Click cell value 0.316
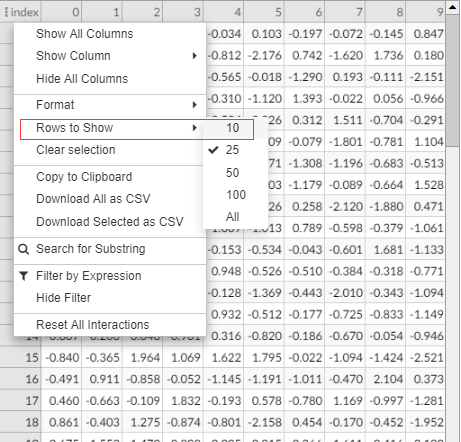This screenshot has height=442, width=461. click(x=226, y=336)
